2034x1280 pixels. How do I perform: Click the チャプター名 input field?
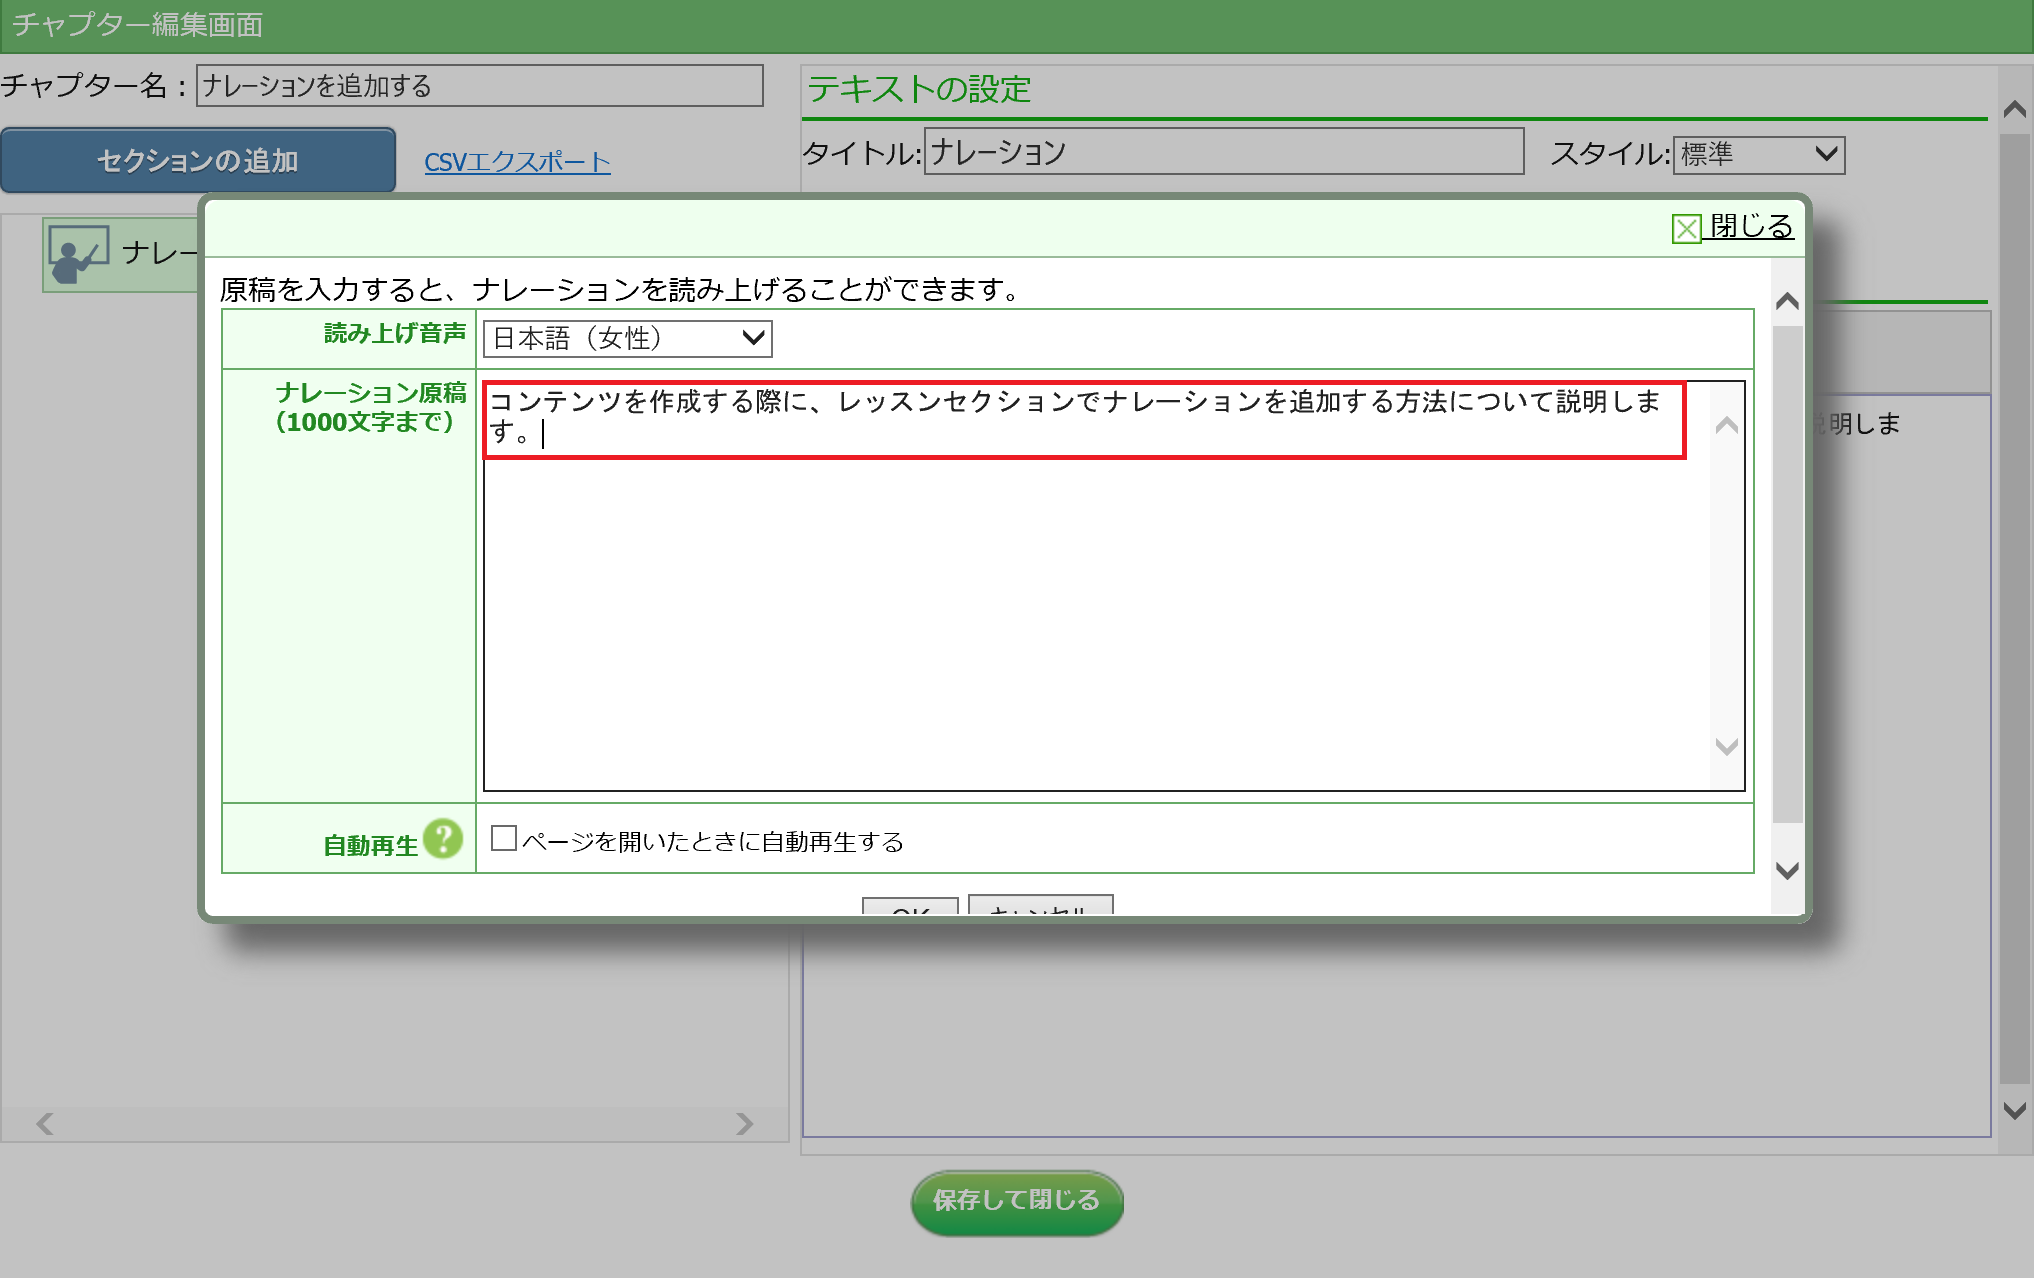(x=479, y=86)
